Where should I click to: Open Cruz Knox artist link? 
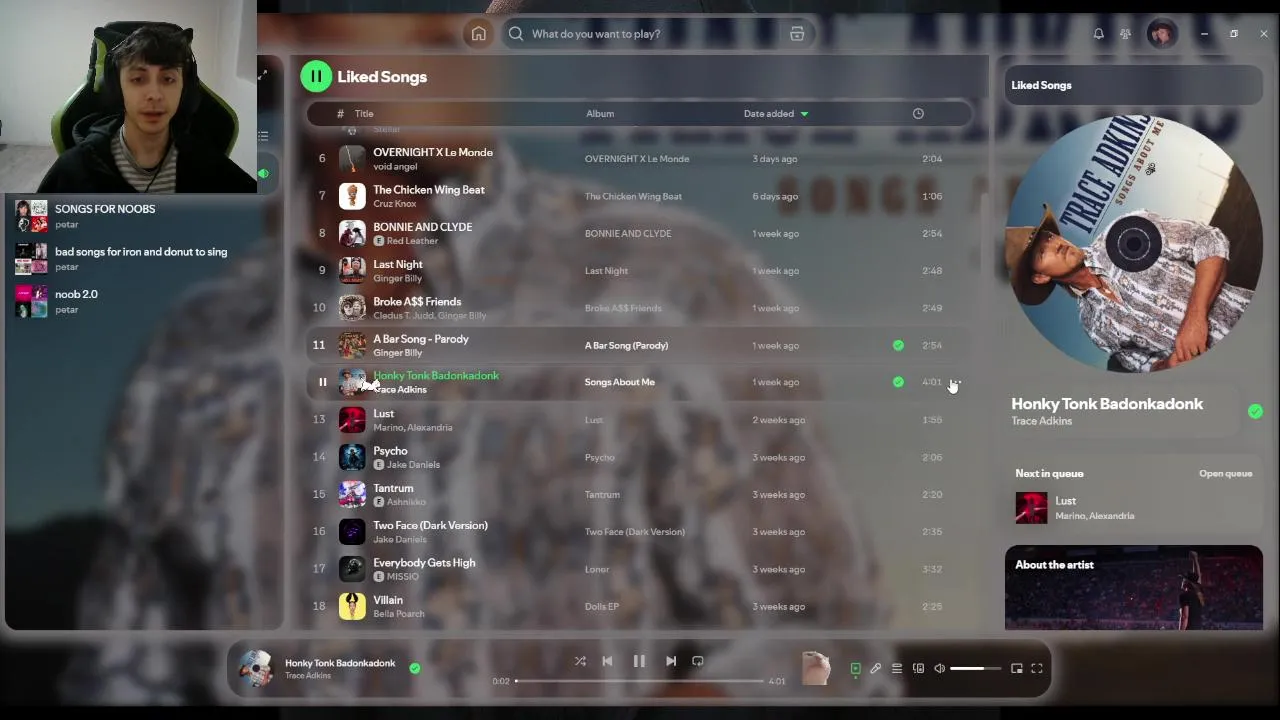pyautogui.click(x=394, y=204)
